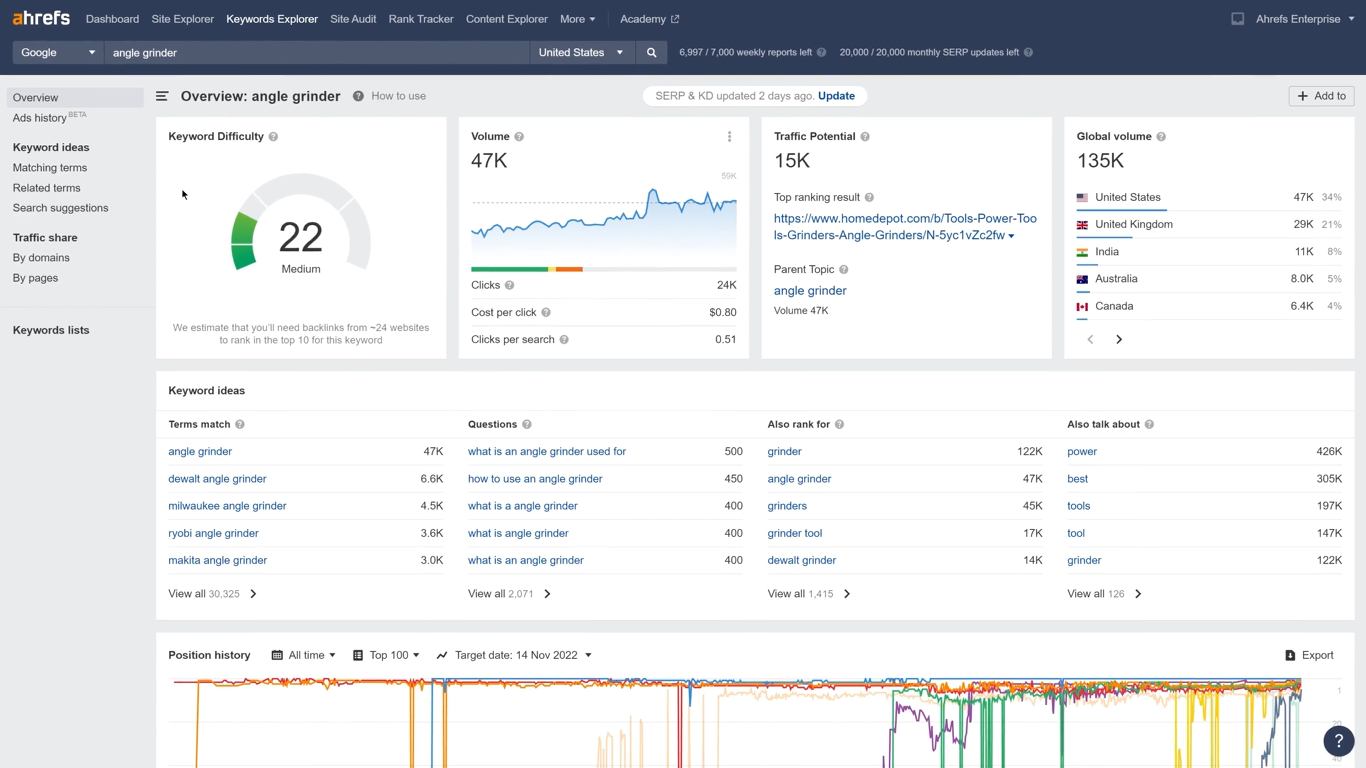Screen dimensions: 1366x768
Task: Open the dewalt angle grinder keyword link
Action: 217,479
